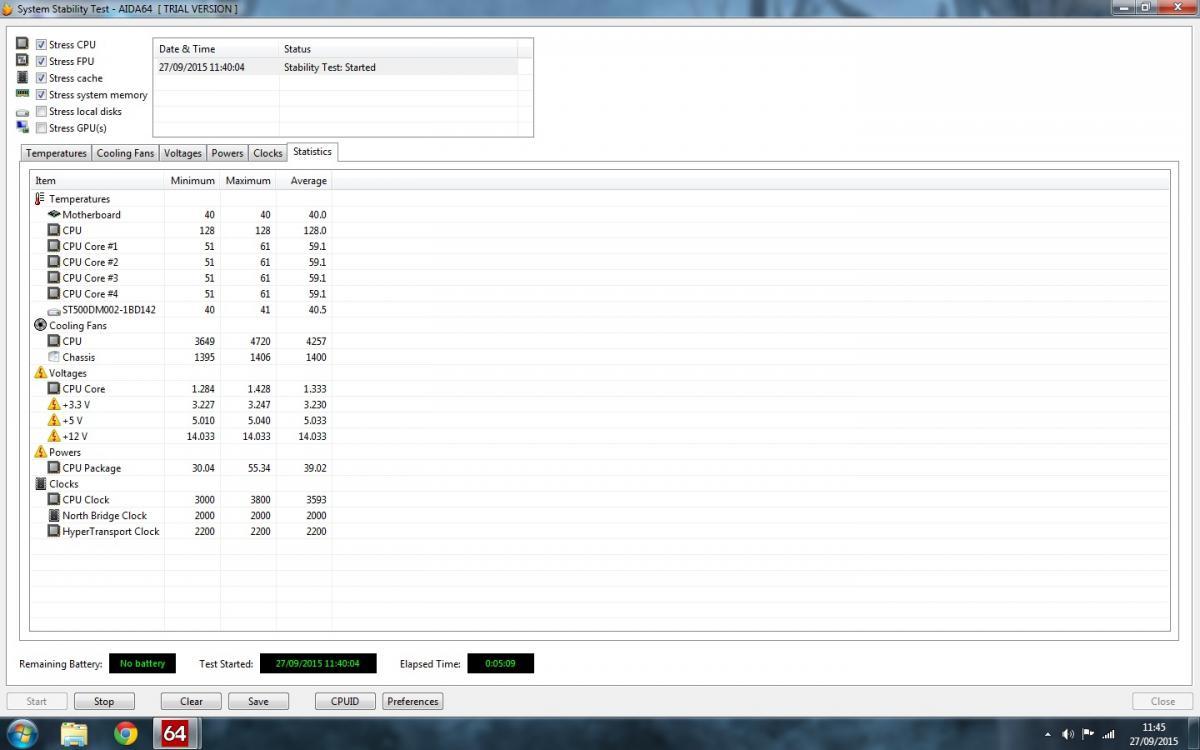Enable the Stress CPU checkbox
The image size is (1200, 750).
[x=41, y=45]
